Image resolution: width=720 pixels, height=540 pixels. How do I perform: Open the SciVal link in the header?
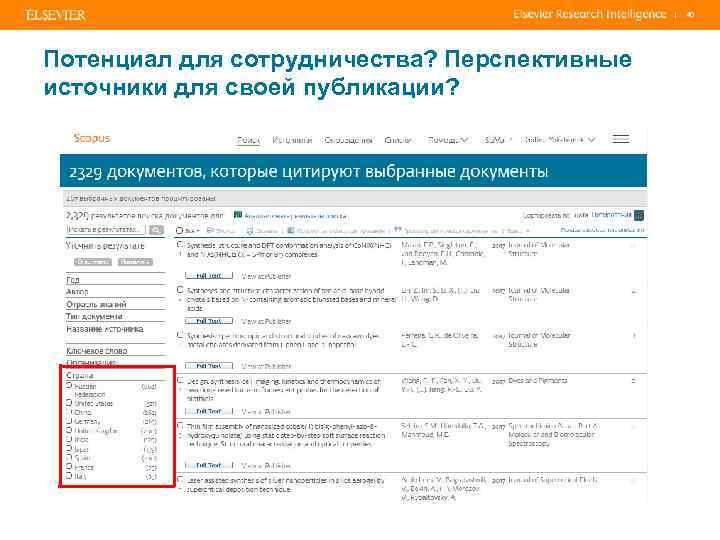(x=498, y=140)
